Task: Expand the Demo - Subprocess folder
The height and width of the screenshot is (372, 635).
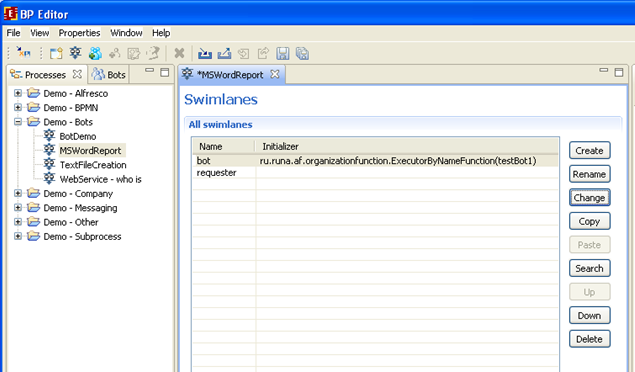Action: click(18, 236)
